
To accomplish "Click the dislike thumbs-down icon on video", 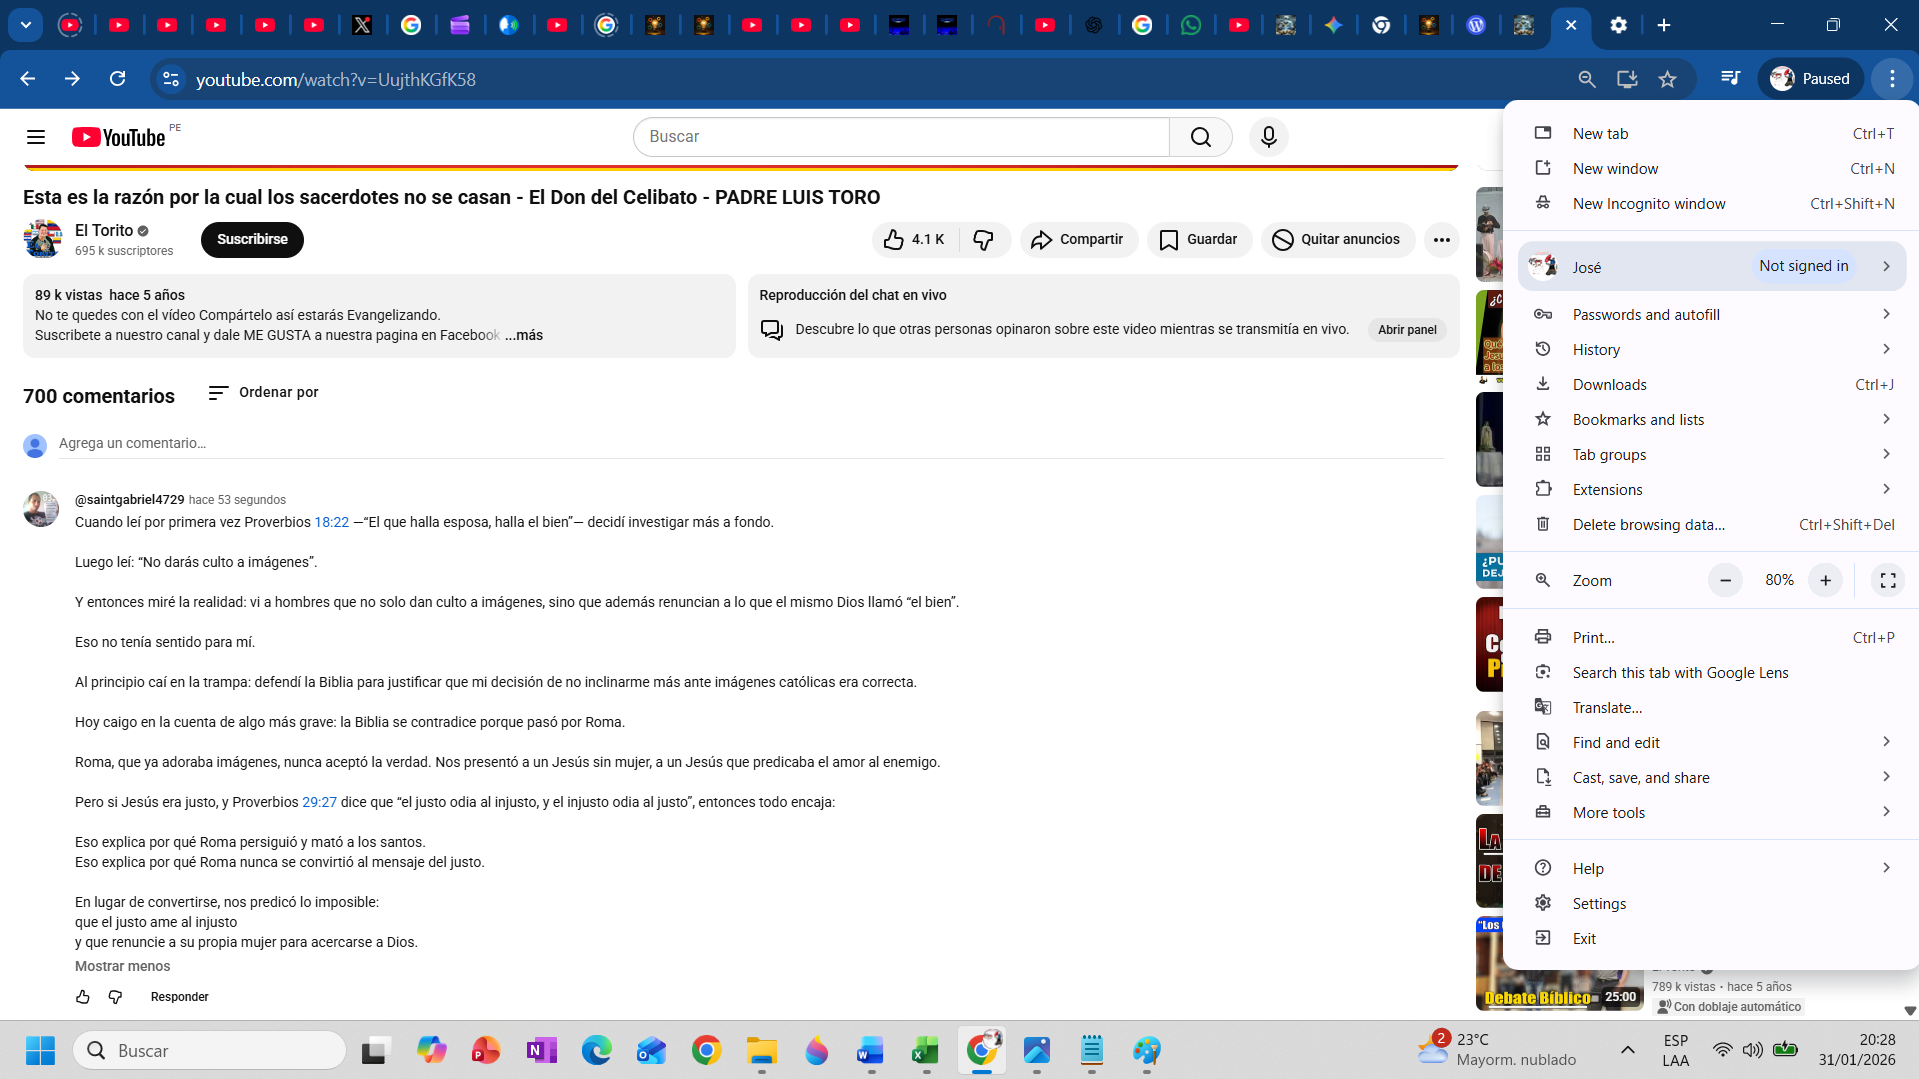I will (983, 240).
